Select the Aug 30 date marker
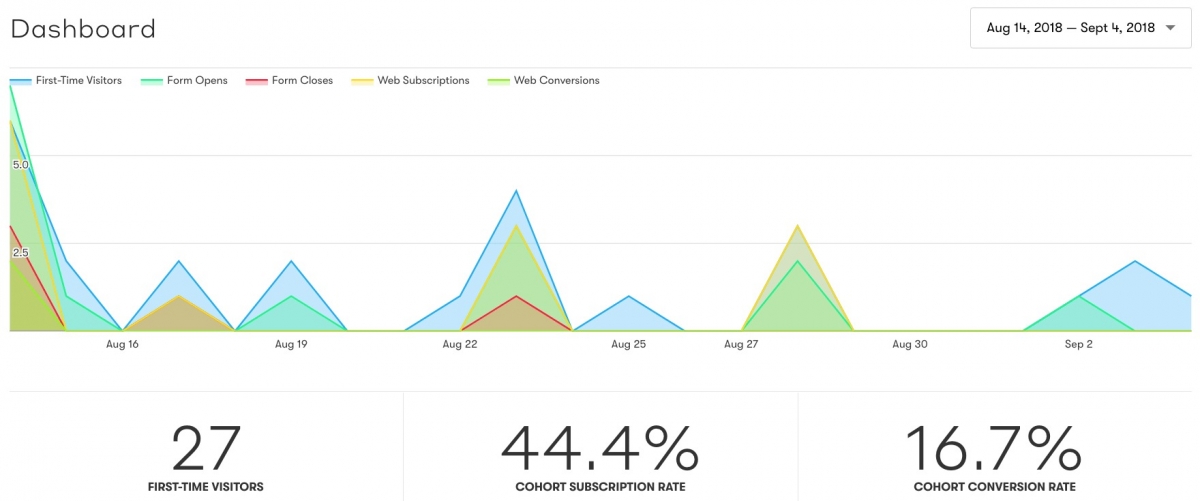 (910, 345)
